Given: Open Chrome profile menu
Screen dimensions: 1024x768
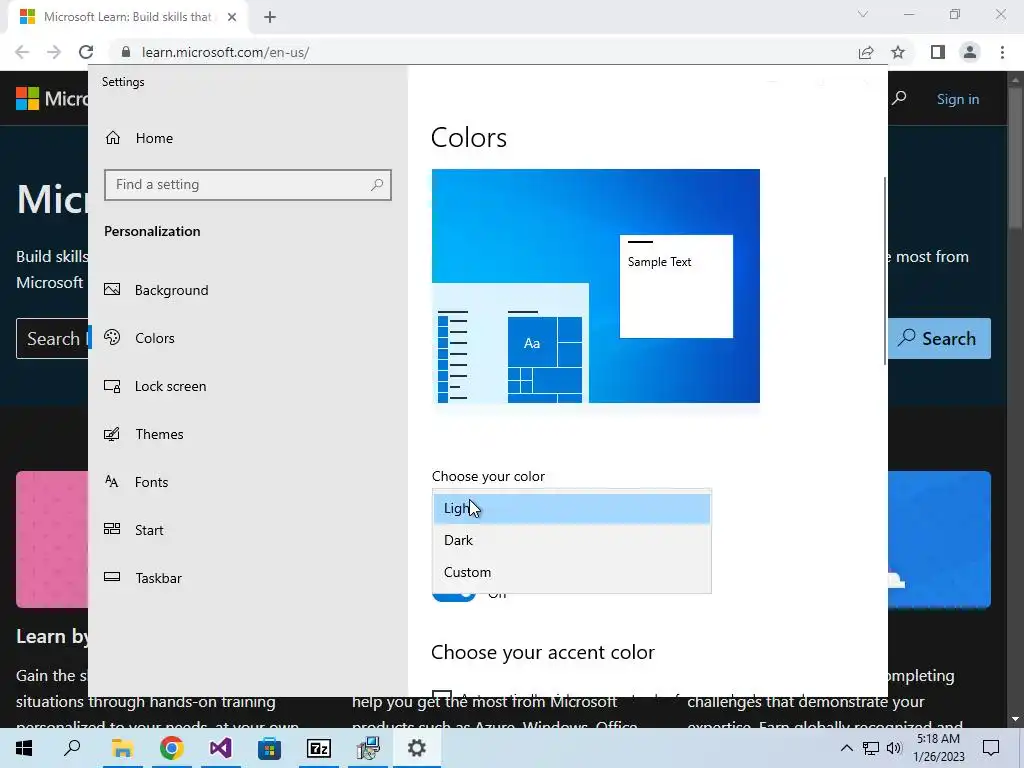Looking at the screenshot, I should point(970,52).
